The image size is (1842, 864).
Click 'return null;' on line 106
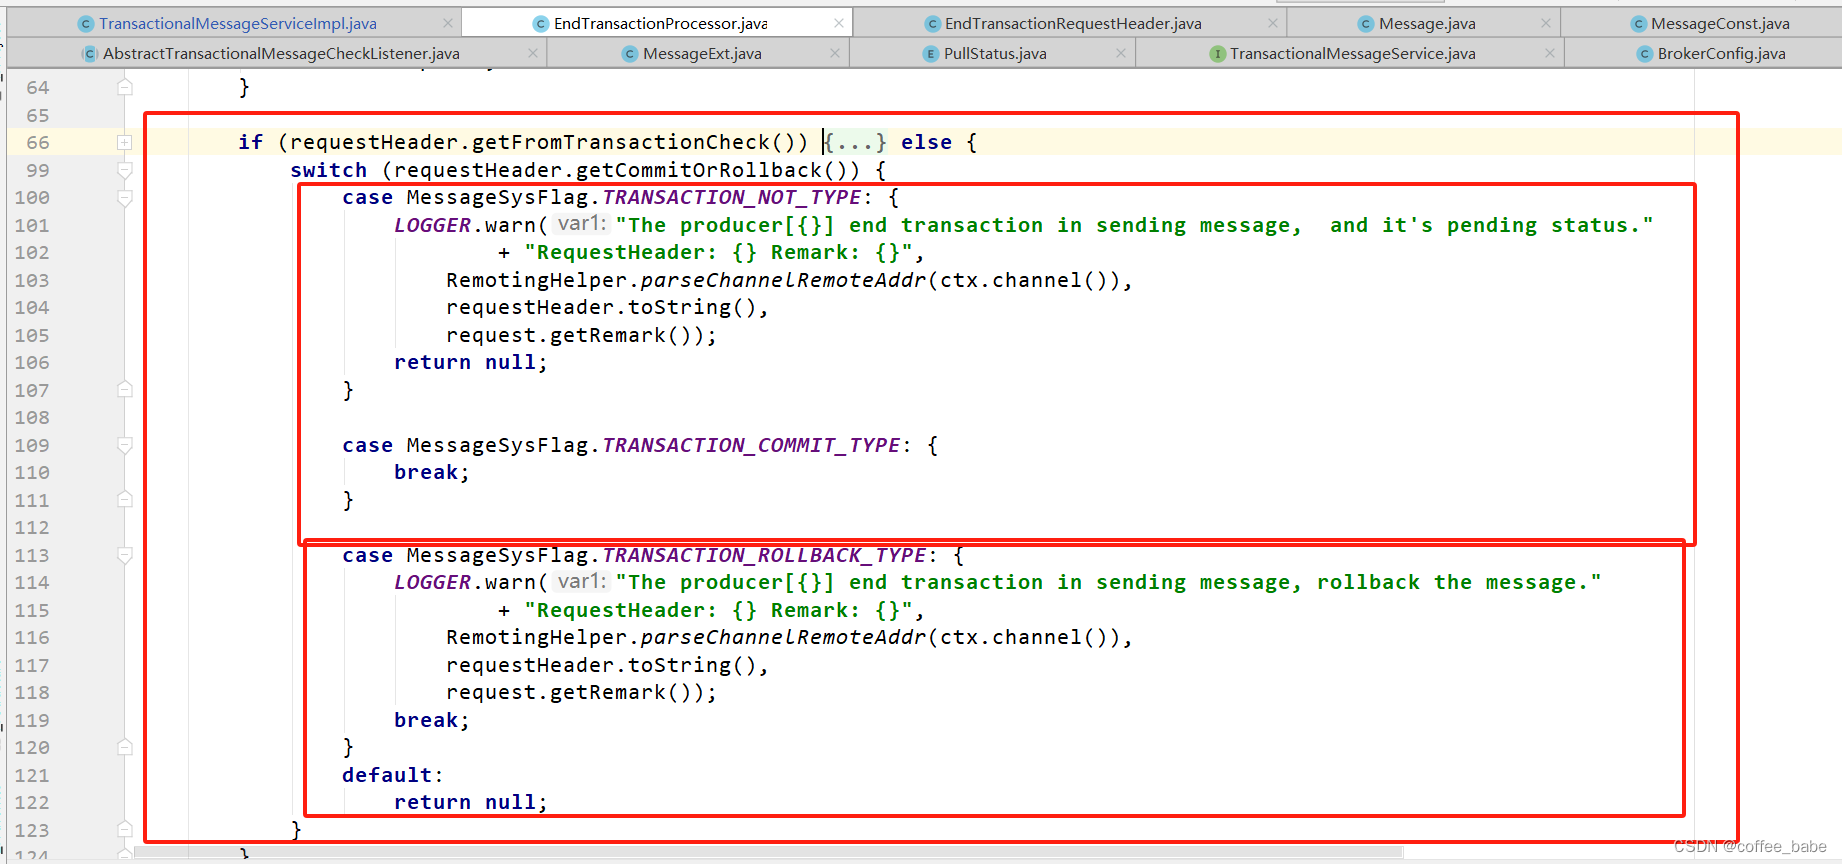tap(471, 362)
